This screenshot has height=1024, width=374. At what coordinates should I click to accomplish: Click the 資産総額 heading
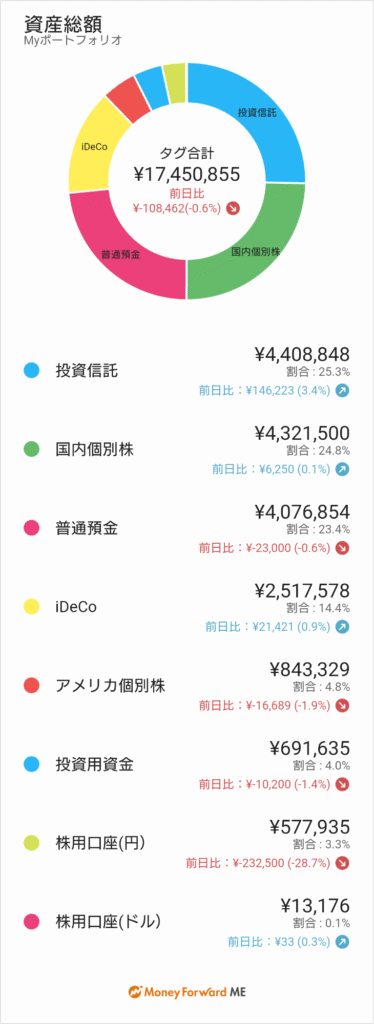(55, 24)
